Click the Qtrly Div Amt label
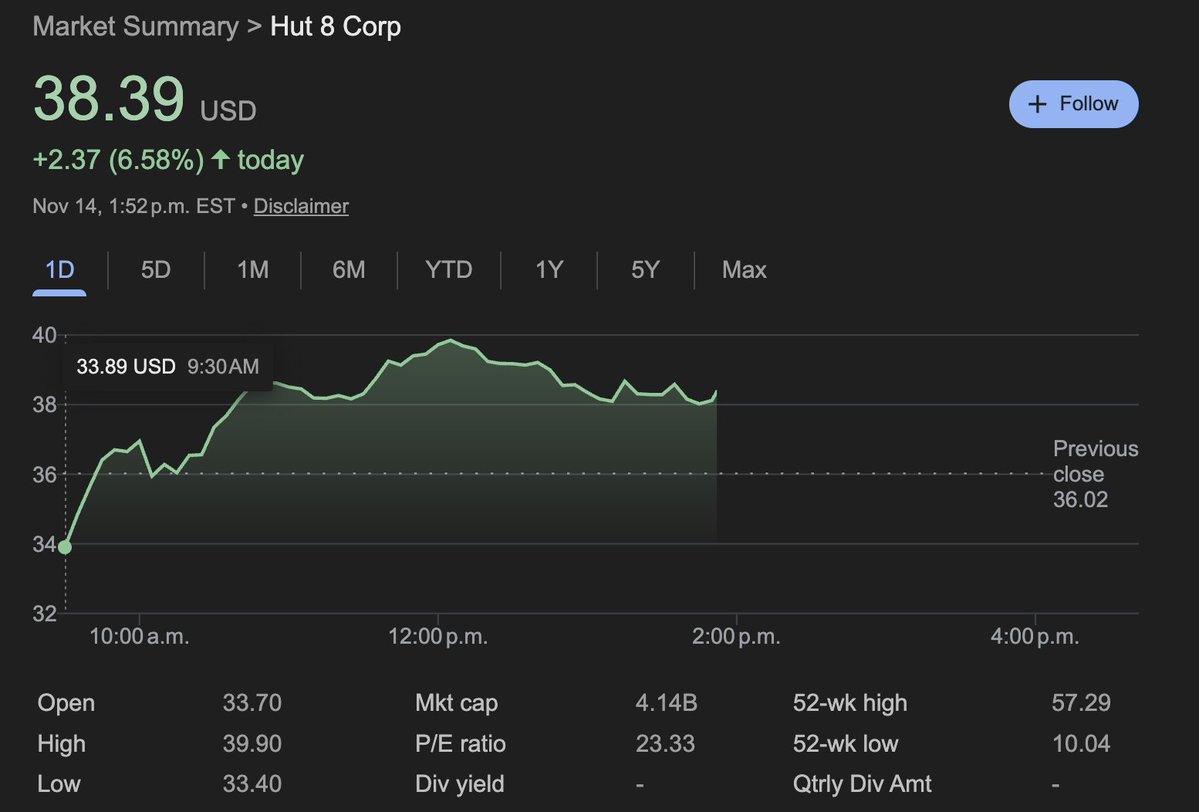This screenshot has width=1199, height=812. point(862,784)
